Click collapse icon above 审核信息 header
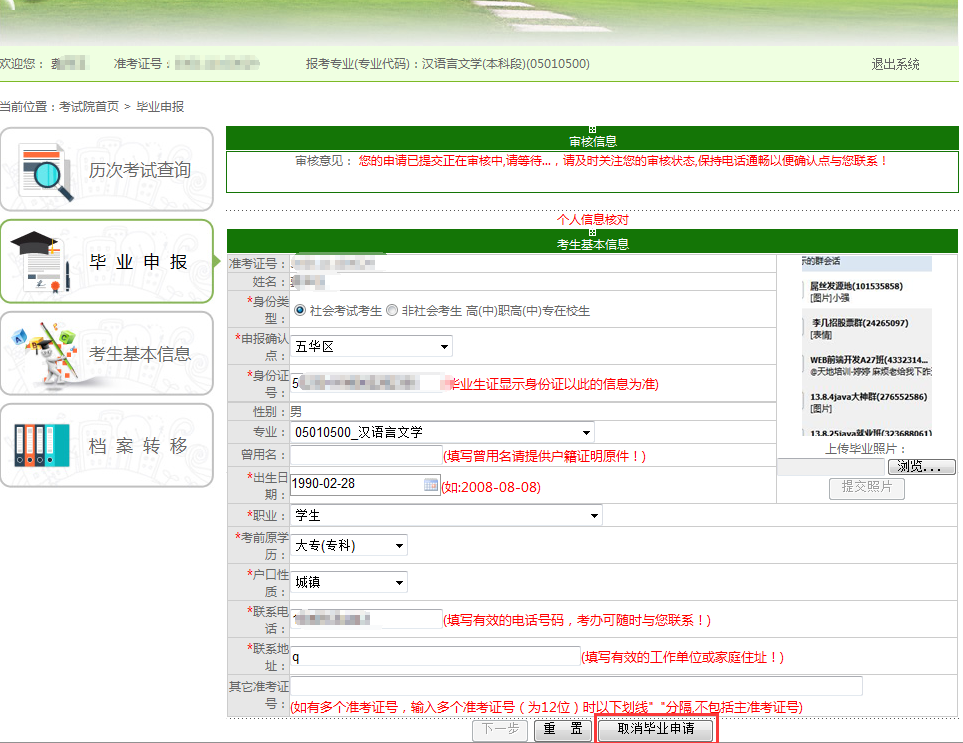Screen dimensions: 963x743 coord(592,130)
